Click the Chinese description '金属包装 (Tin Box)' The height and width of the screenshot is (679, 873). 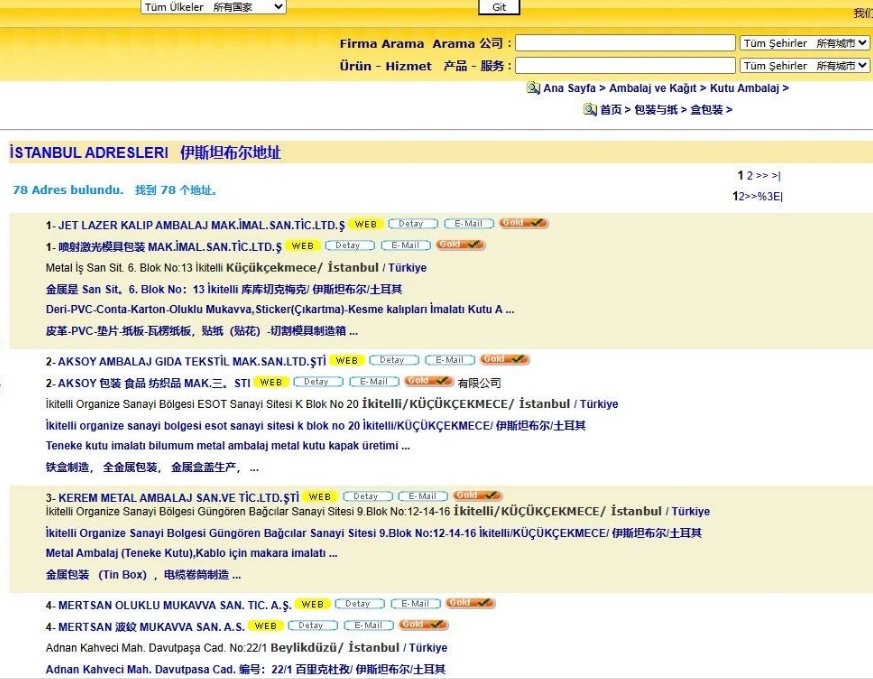[143, 575]
